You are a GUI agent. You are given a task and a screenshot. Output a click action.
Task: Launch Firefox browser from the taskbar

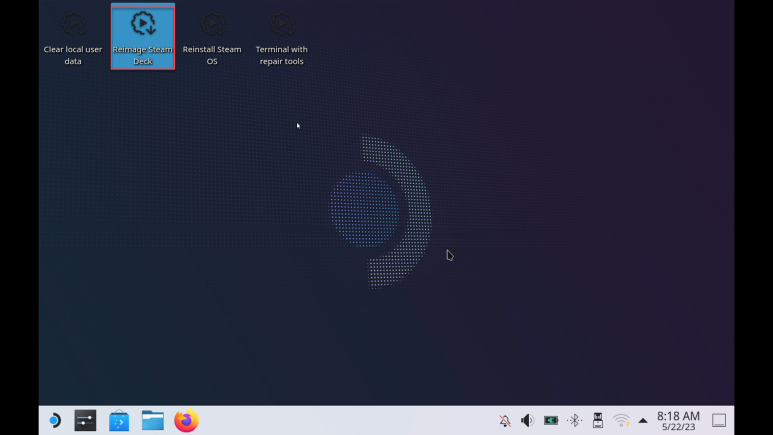pyautogui.click(x=186, y=421)
